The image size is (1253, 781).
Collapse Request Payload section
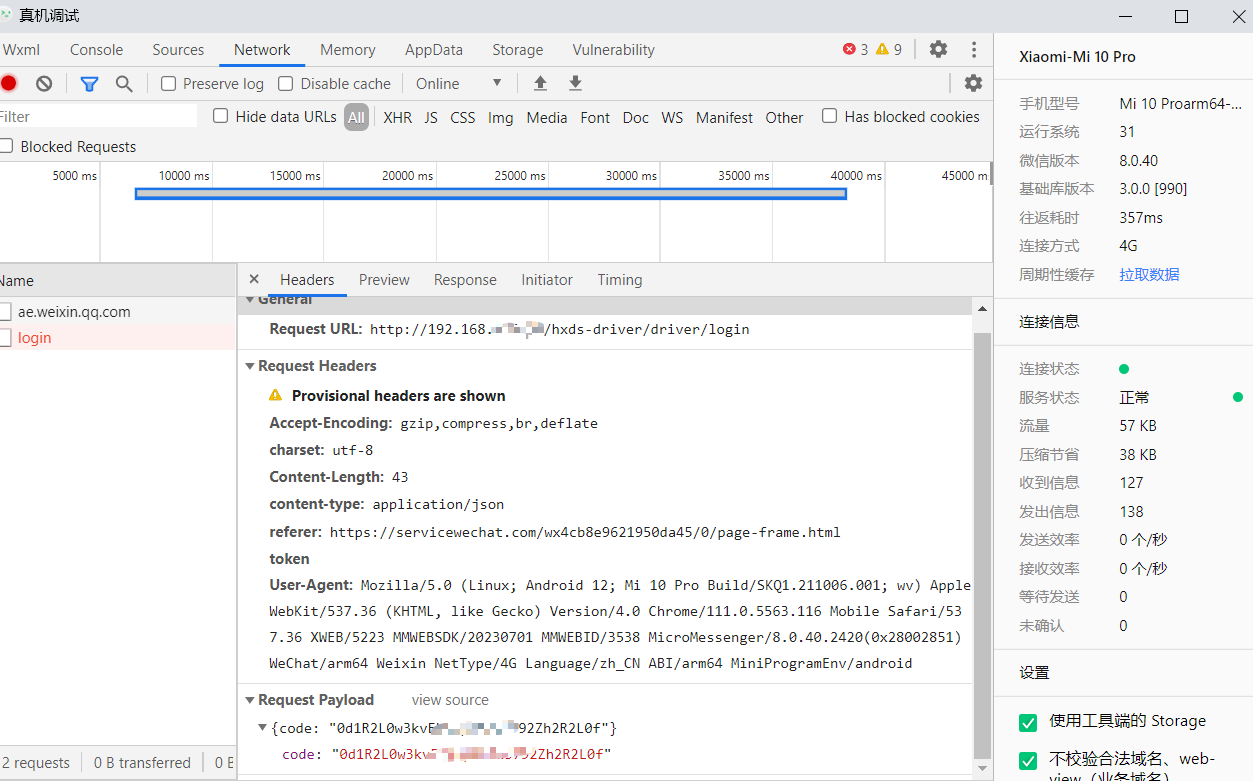click(250, 701)
